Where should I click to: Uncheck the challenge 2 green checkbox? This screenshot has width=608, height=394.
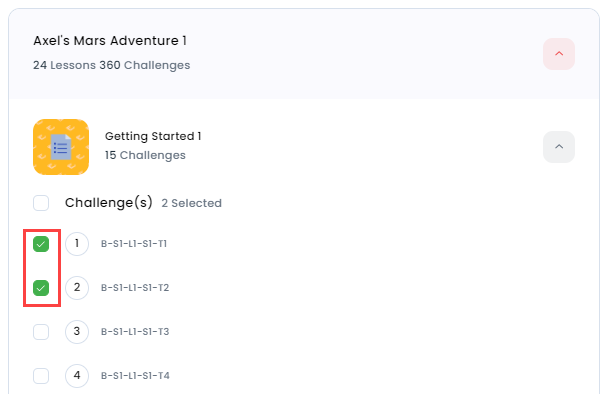pyautogui.click(x=41, y=288)
